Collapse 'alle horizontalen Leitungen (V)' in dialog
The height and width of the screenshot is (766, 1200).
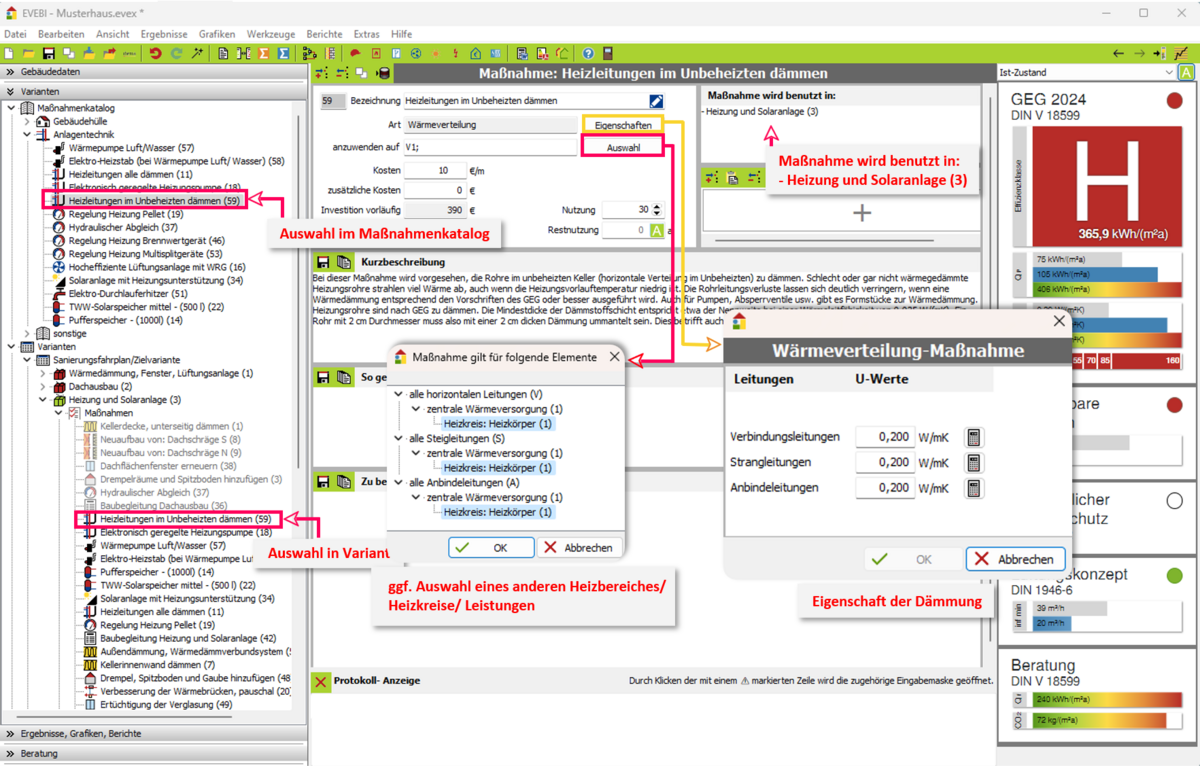coord(399,394)
